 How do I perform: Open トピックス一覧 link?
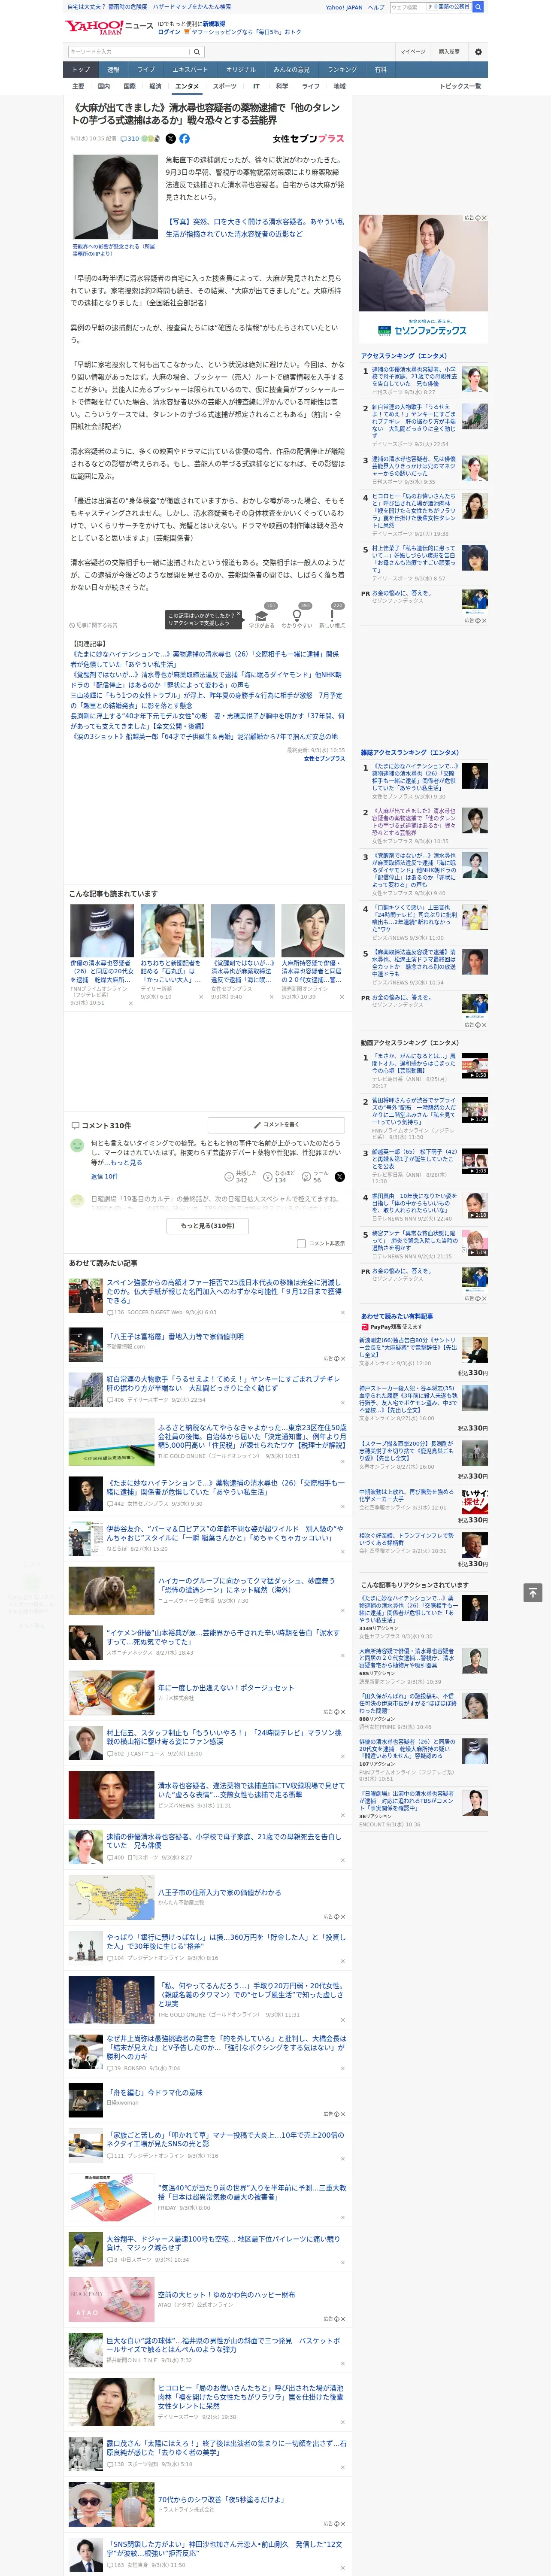point(460,86)
